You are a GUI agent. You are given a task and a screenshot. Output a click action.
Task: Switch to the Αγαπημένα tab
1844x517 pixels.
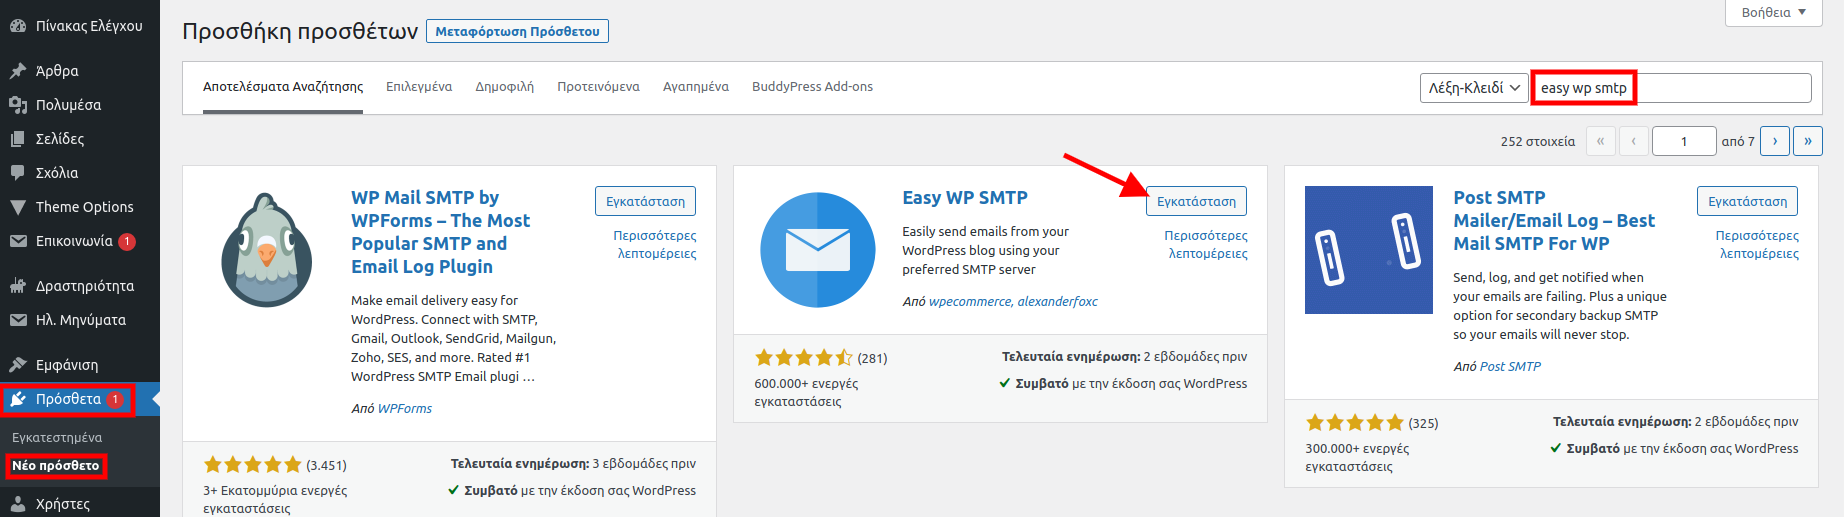(696, 87)
